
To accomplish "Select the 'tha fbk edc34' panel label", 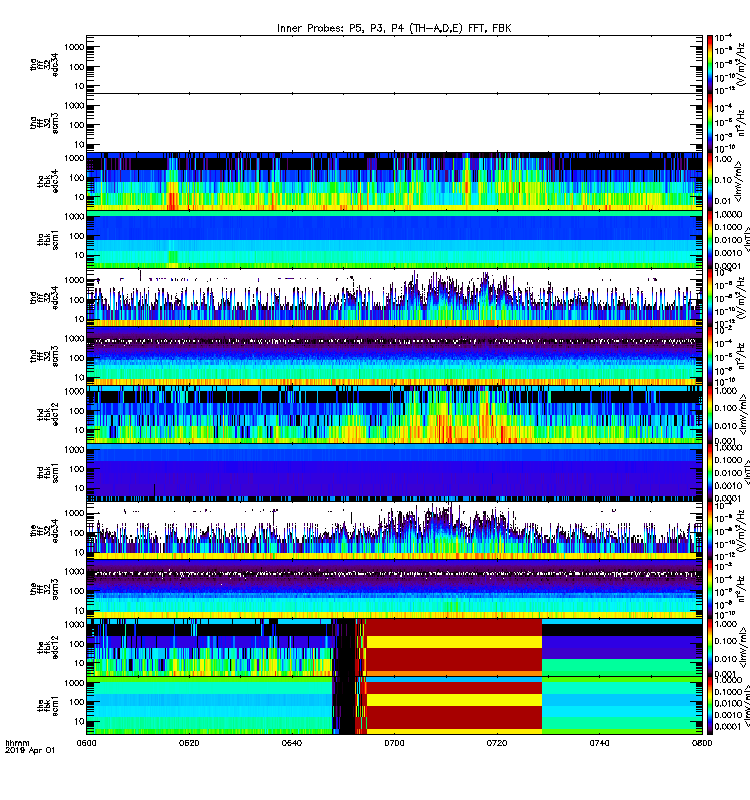I will 48,181.
